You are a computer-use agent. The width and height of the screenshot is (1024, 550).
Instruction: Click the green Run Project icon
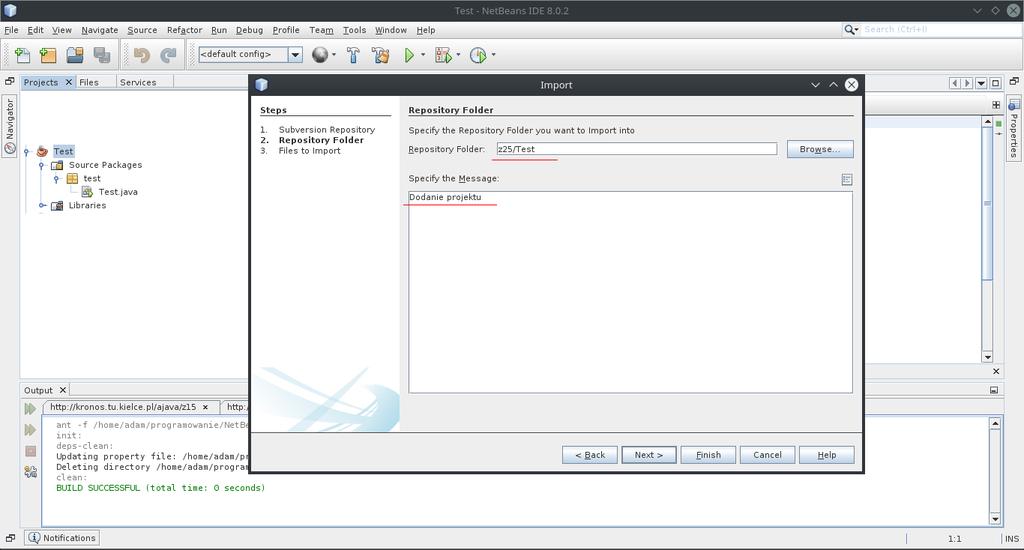(409, 56)
